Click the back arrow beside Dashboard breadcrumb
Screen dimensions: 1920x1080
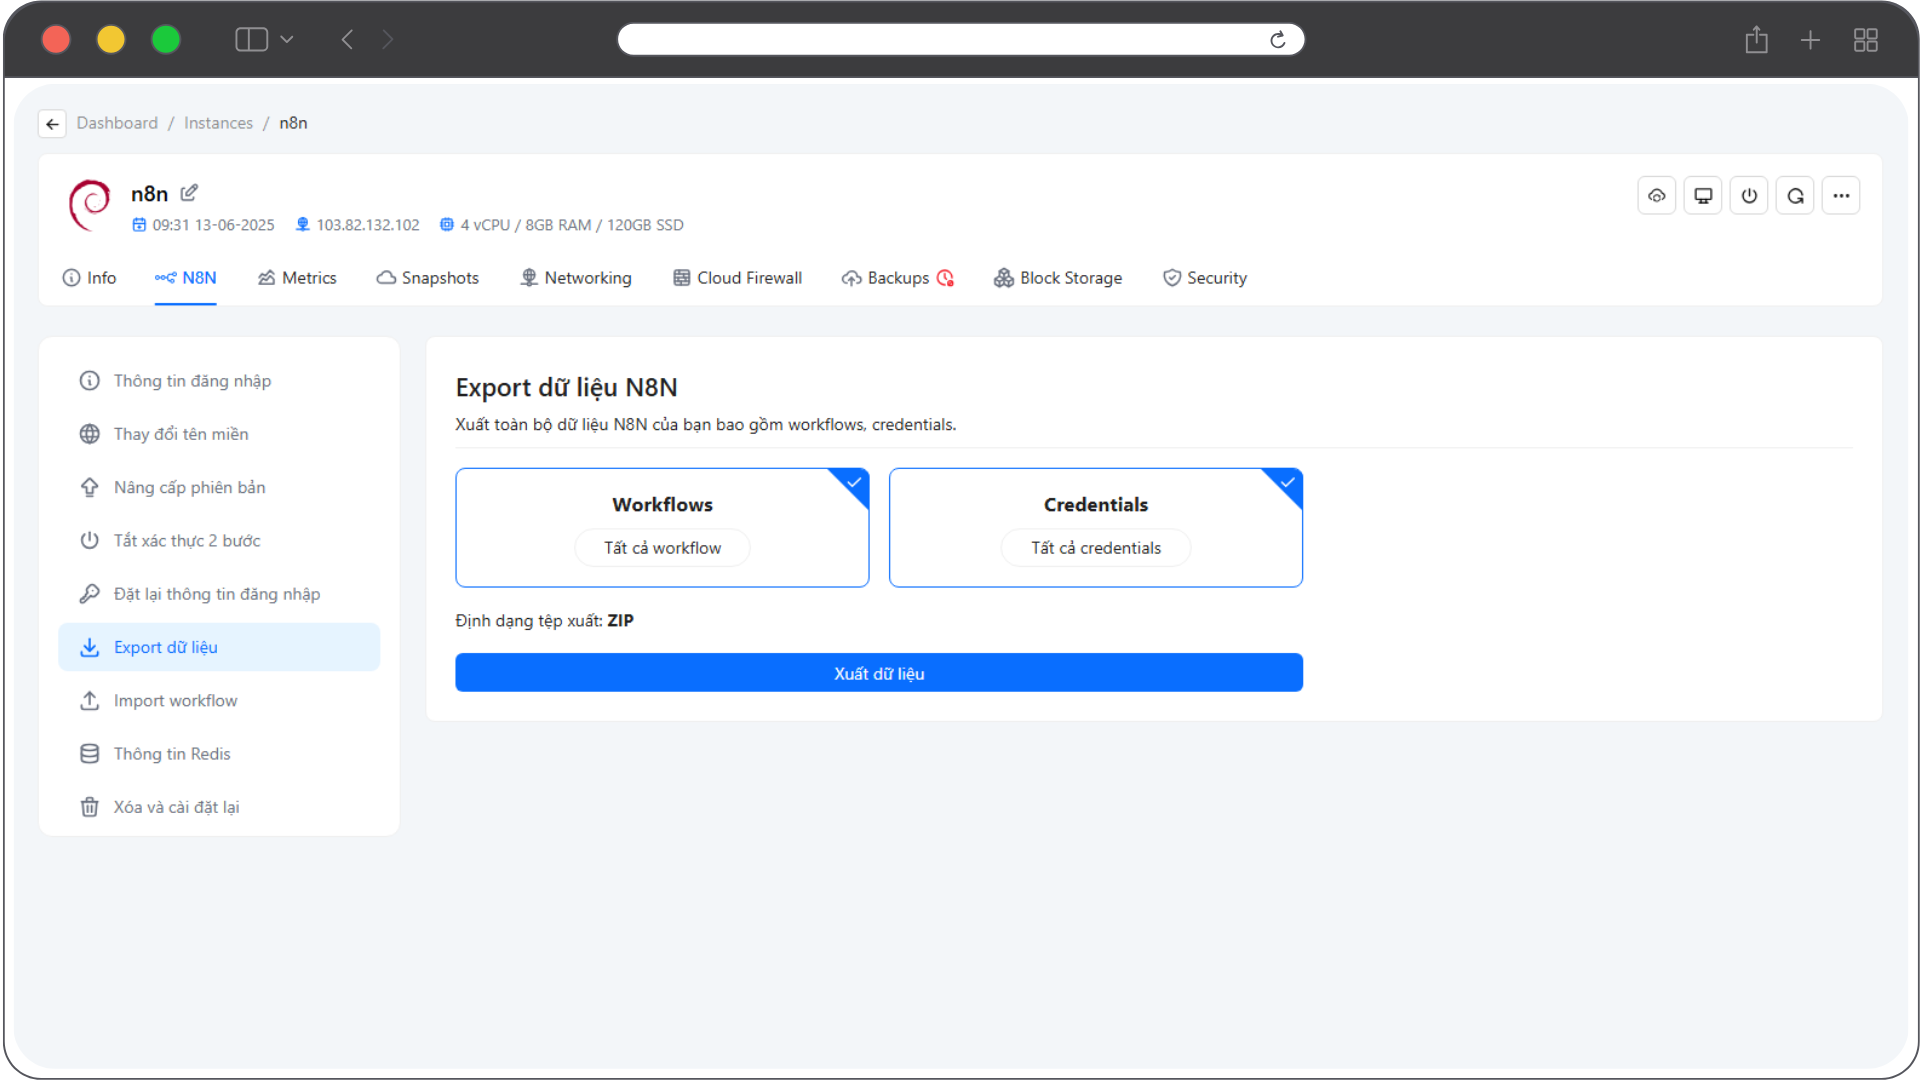(x=52, y=124)
